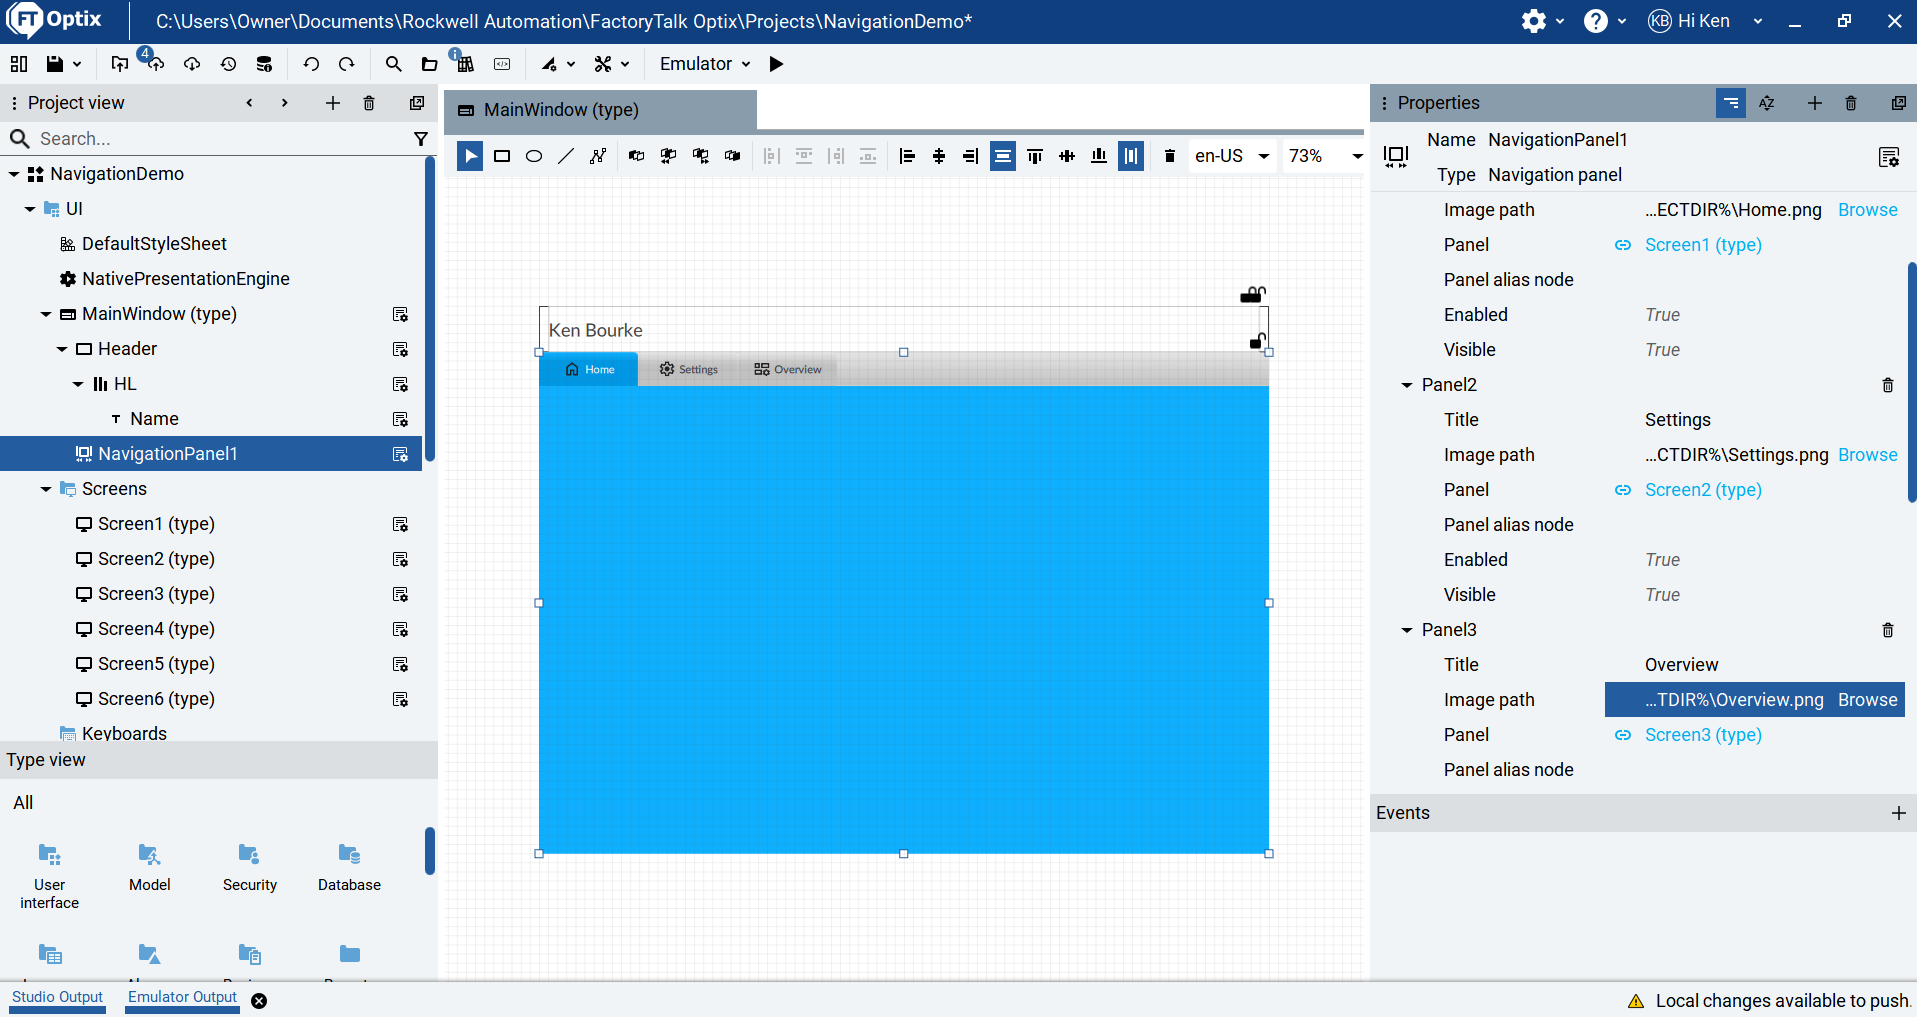
Task: Toggle the categorized properties view button
Action: coord(1731,103)
